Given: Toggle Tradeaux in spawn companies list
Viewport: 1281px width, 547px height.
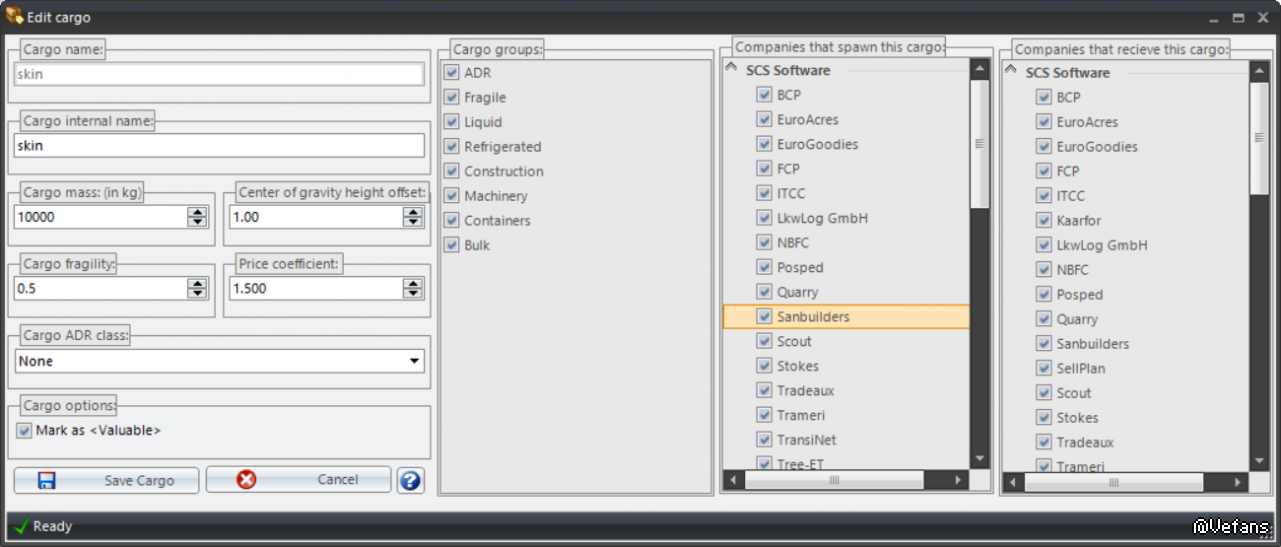Looking at the screenshot, I should (x=764, y=391).
